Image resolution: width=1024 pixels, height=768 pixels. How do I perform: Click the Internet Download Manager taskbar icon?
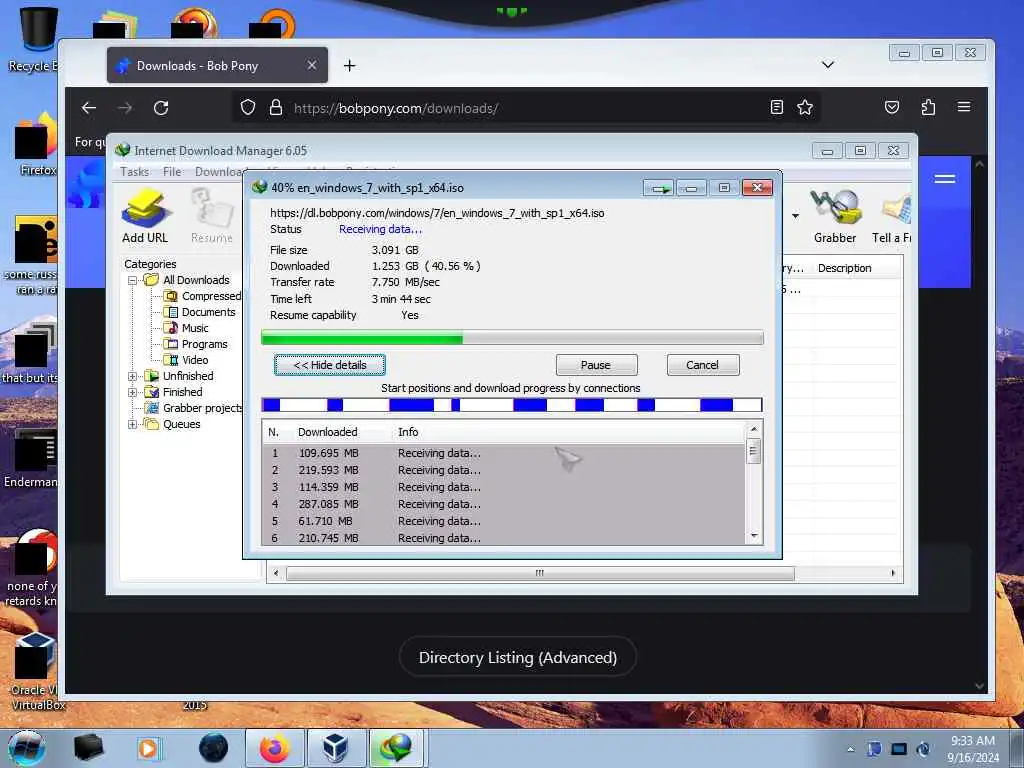pyautogui.click(x=396, y=748)
